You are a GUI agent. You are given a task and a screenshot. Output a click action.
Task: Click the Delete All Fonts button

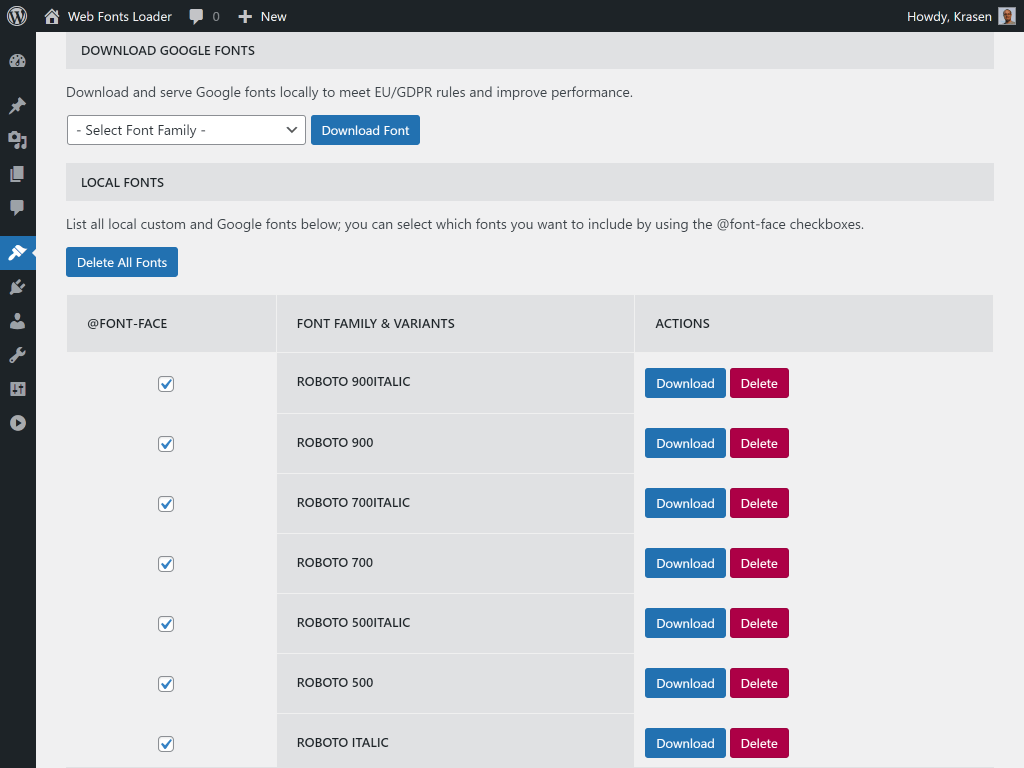point(122,262)
